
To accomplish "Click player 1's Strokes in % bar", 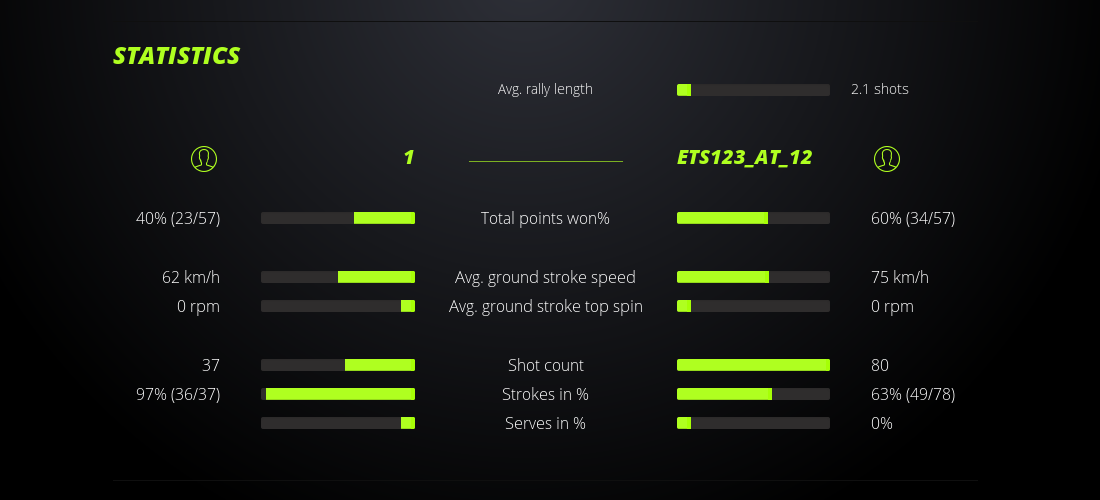I will tap(338, 394).
